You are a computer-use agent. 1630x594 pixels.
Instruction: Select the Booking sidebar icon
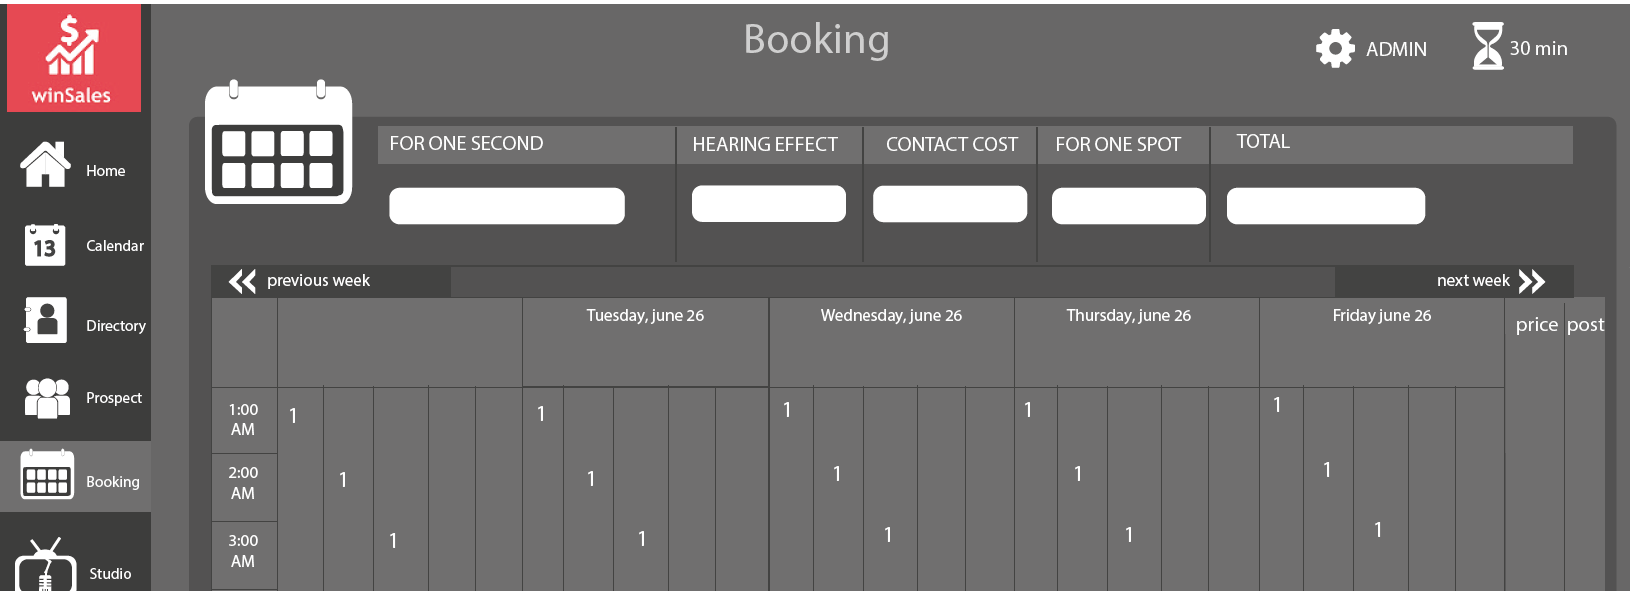tap(47, 475)
